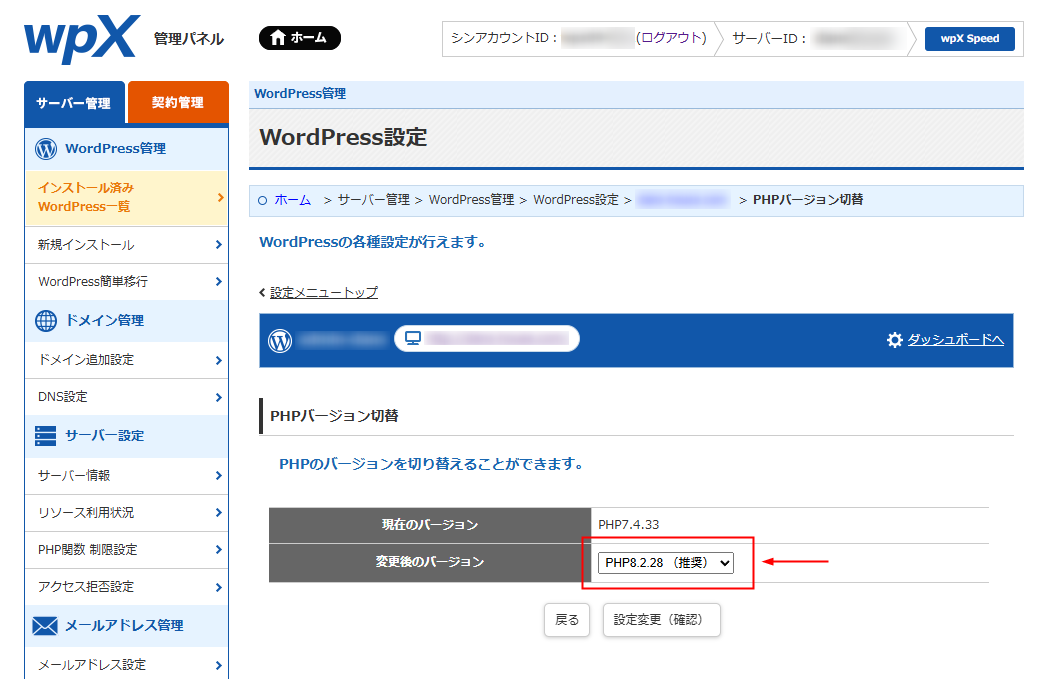Click the wpX logo
The height and width of the screenshot is (679, 1046).
[82, 39]
